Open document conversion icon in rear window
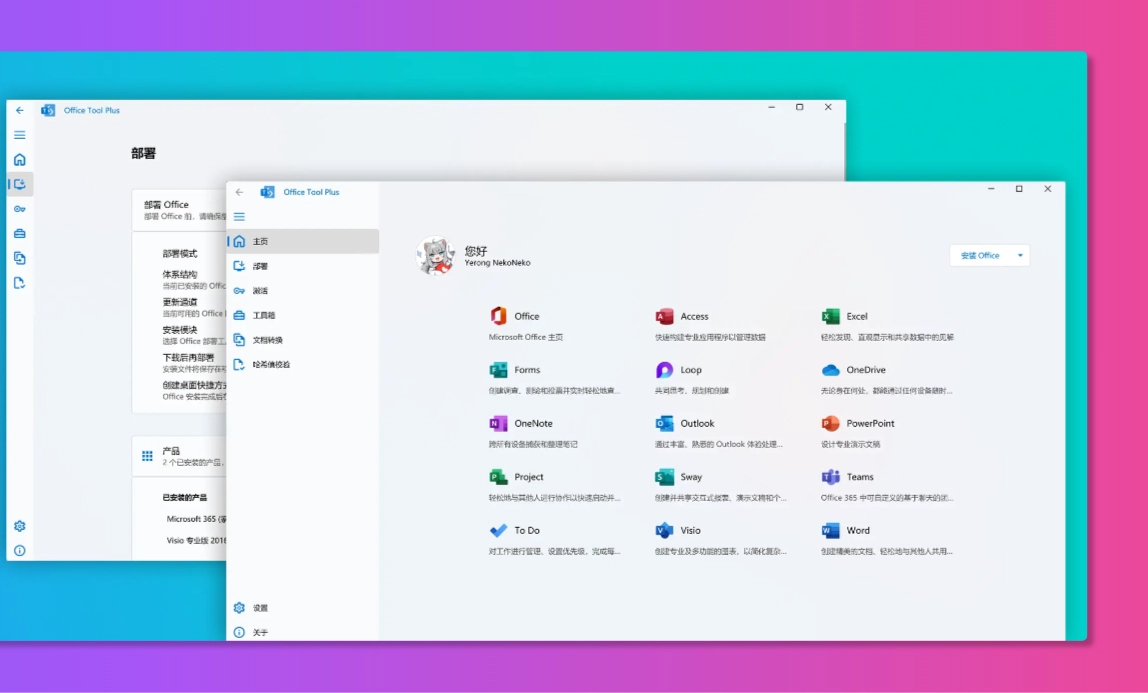The width and height of the screenshot is (1148, 693). (20, 258)
